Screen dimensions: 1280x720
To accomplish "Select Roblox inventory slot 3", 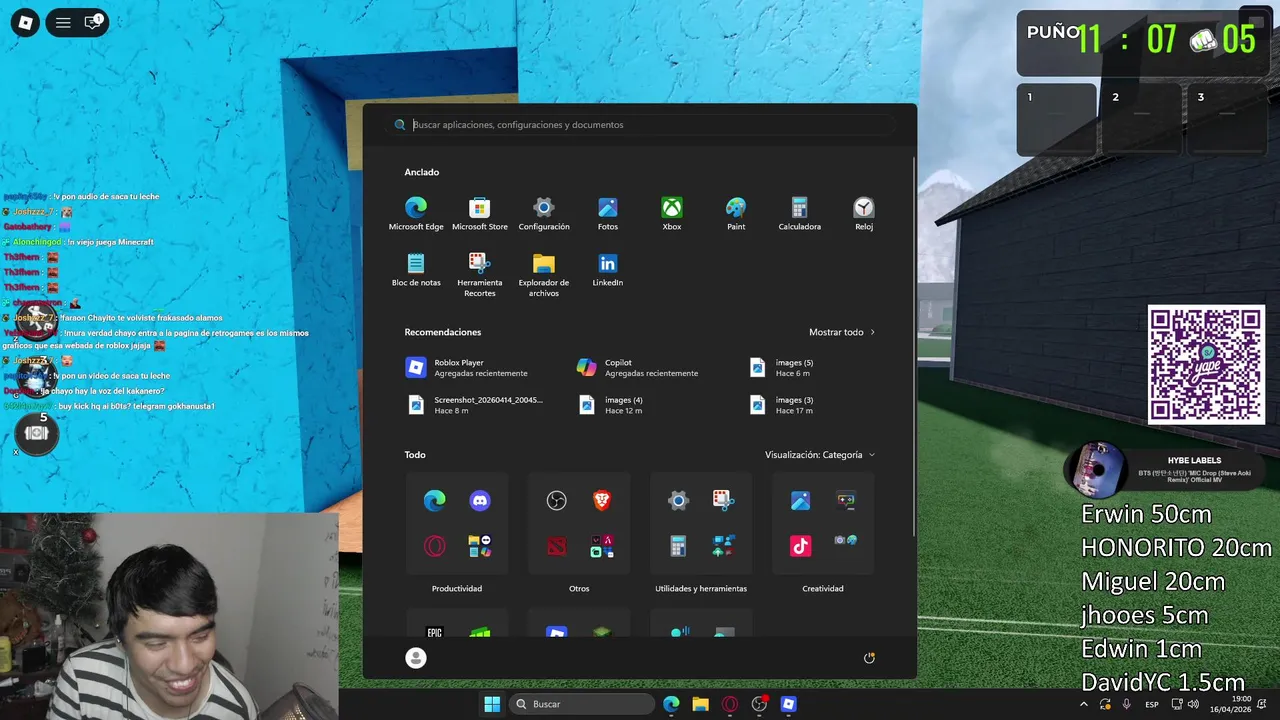I will (x=1227, y=119).
